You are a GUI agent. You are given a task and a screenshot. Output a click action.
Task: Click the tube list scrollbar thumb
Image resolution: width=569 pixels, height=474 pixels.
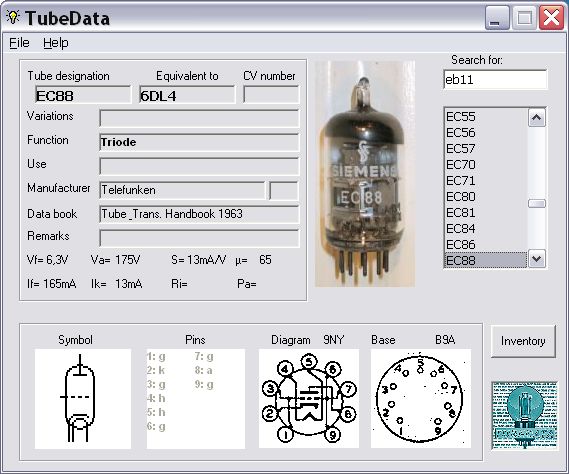point(537,204)
